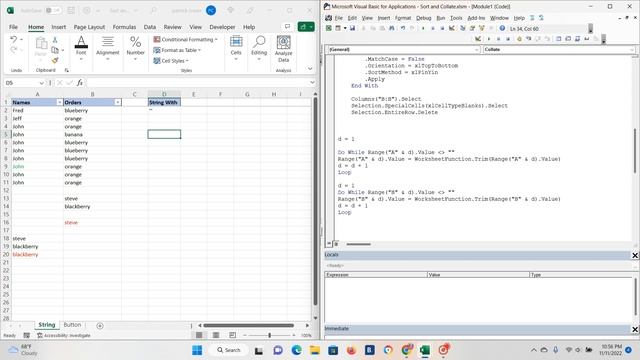Viewport: 640px width, 360px height.
Task: Add a new sheet with plus button
Action: coord(100,326)
